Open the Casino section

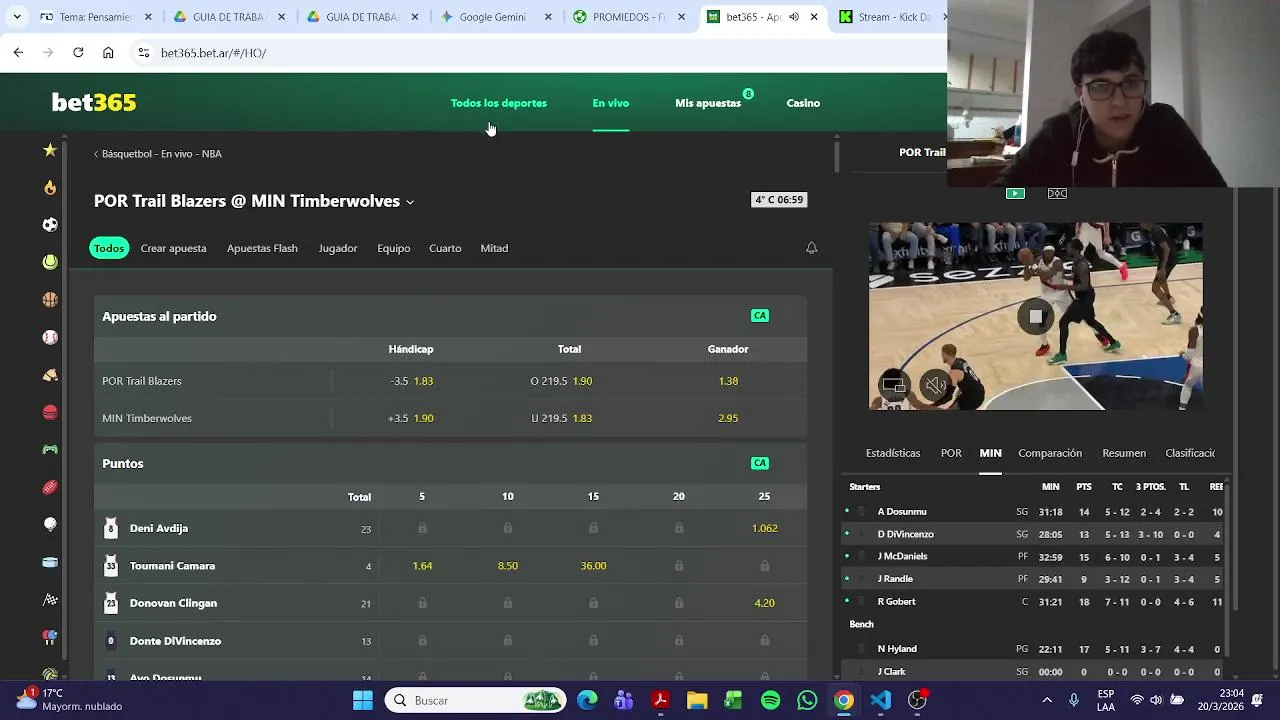pyautogui.click(x=803, y=103)
